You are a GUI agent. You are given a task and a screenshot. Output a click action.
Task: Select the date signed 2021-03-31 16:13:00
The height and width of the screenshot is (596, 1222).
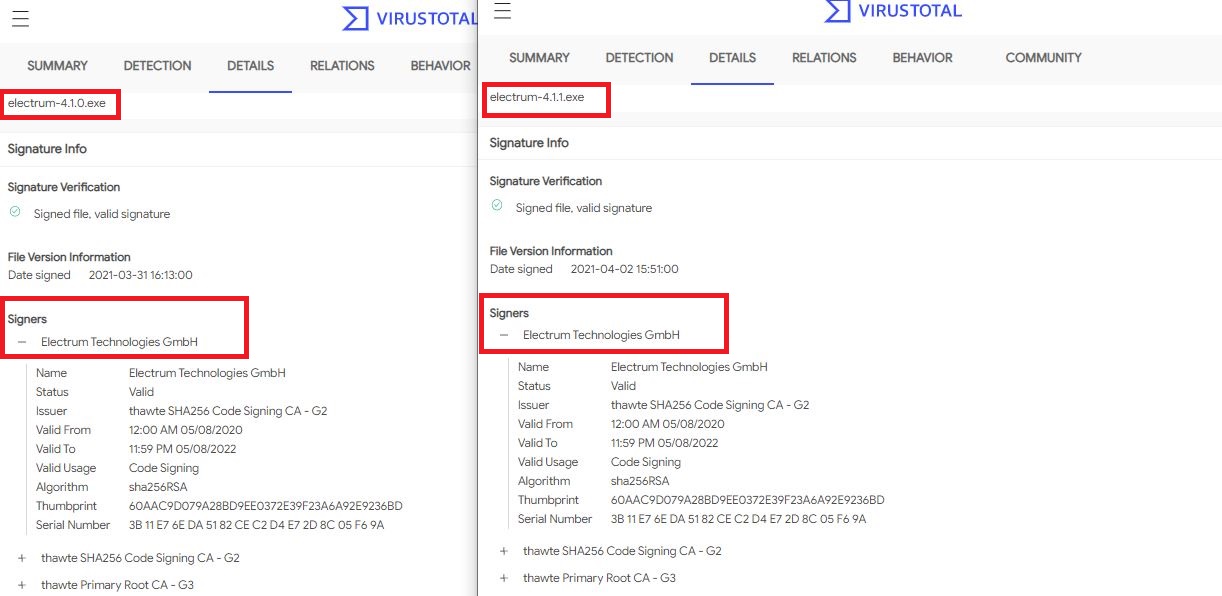click(141, 275)
